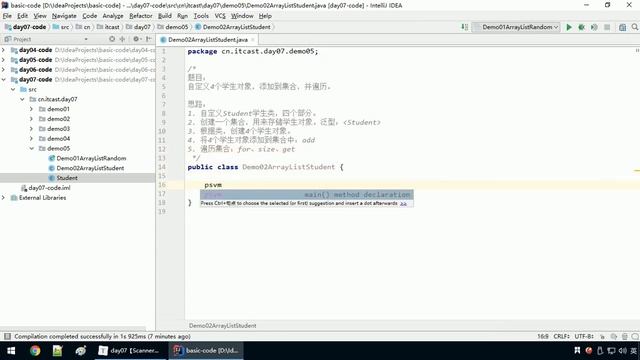Open the run configuration dropdown Demo01ArrayListRandom

coord(516,27)
